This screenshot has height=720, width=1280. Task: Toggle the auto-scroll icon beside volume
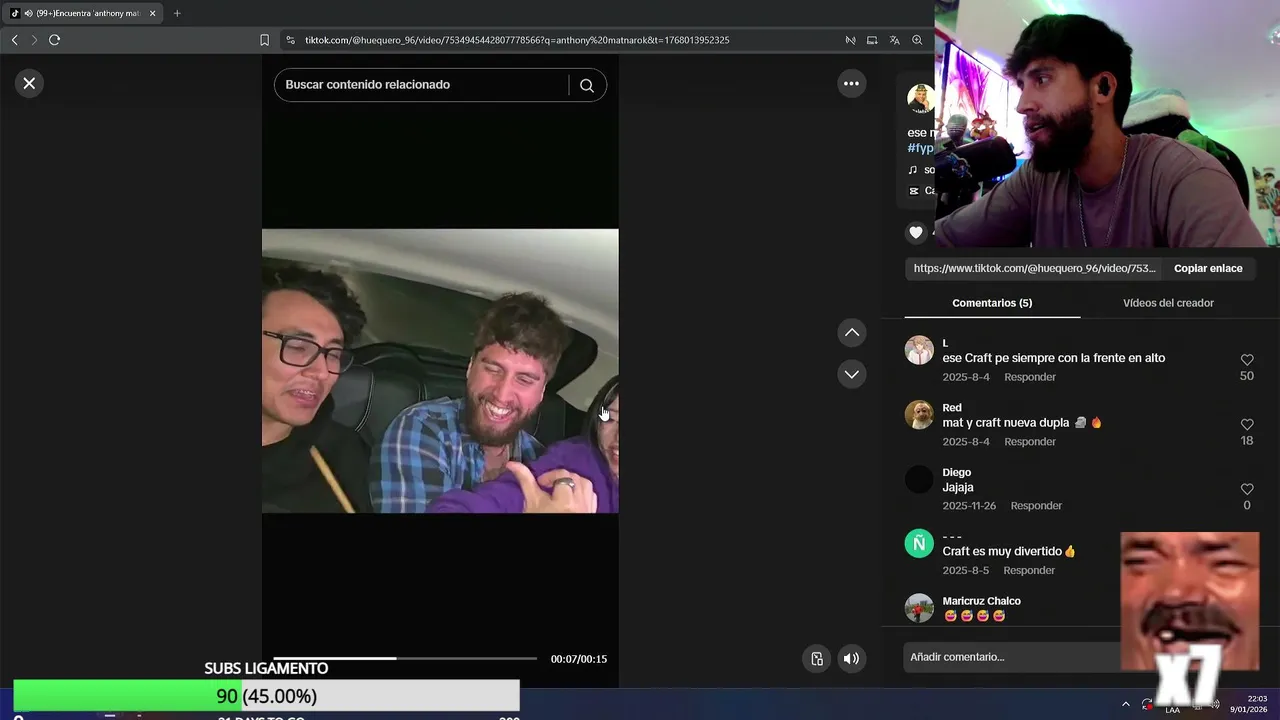pyautogui.click(x=817, y=658)
